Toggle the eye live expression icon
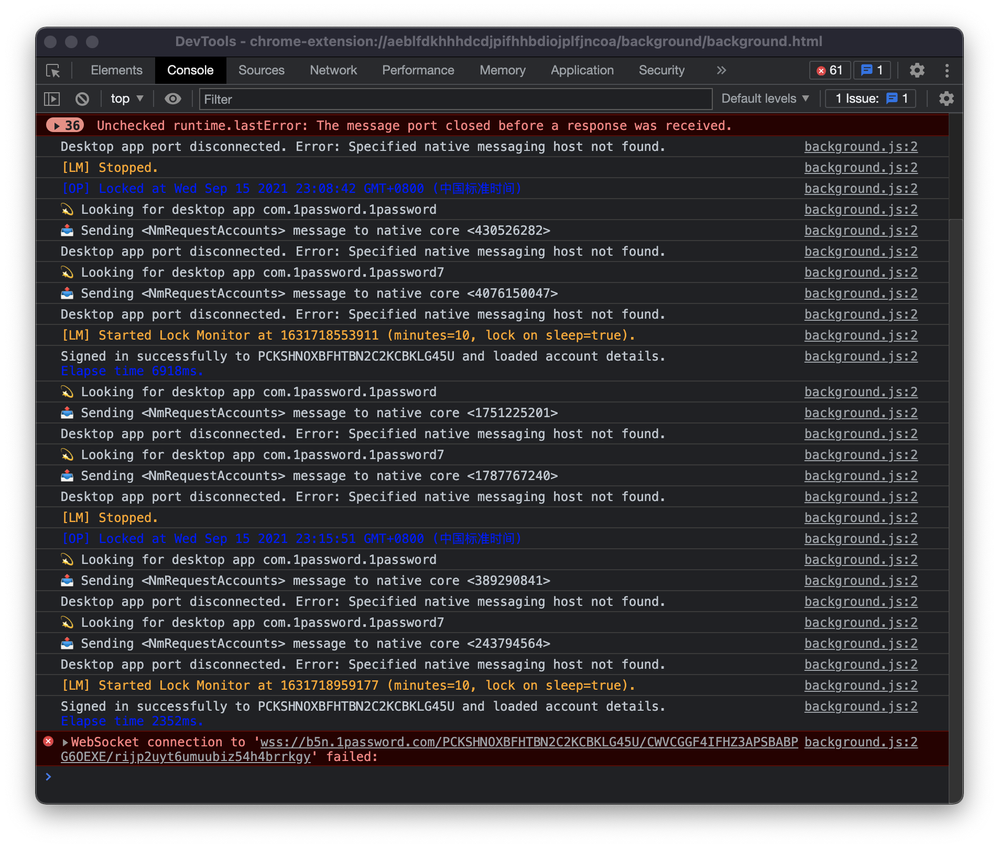Screen dimensions: 999x848 point(173,99)
